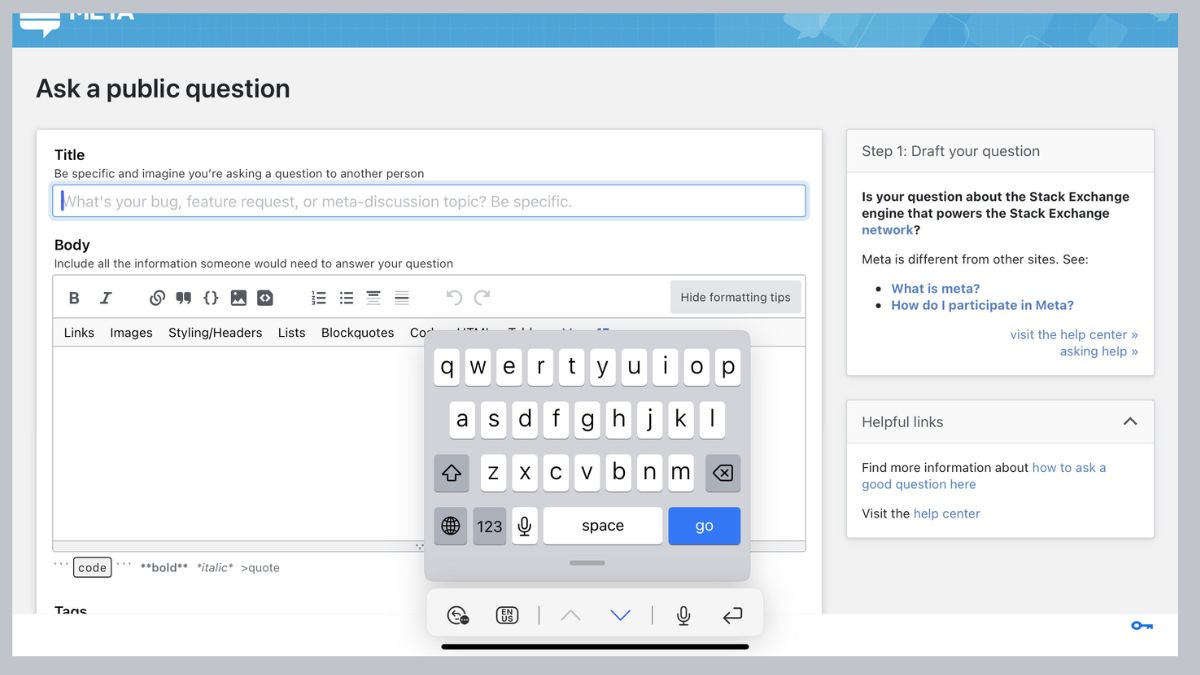The image size is (1200, 675).
Task: Click 'Step 1: Draft your question' heading
Action: pyautogui.click(x=951, y=152)
